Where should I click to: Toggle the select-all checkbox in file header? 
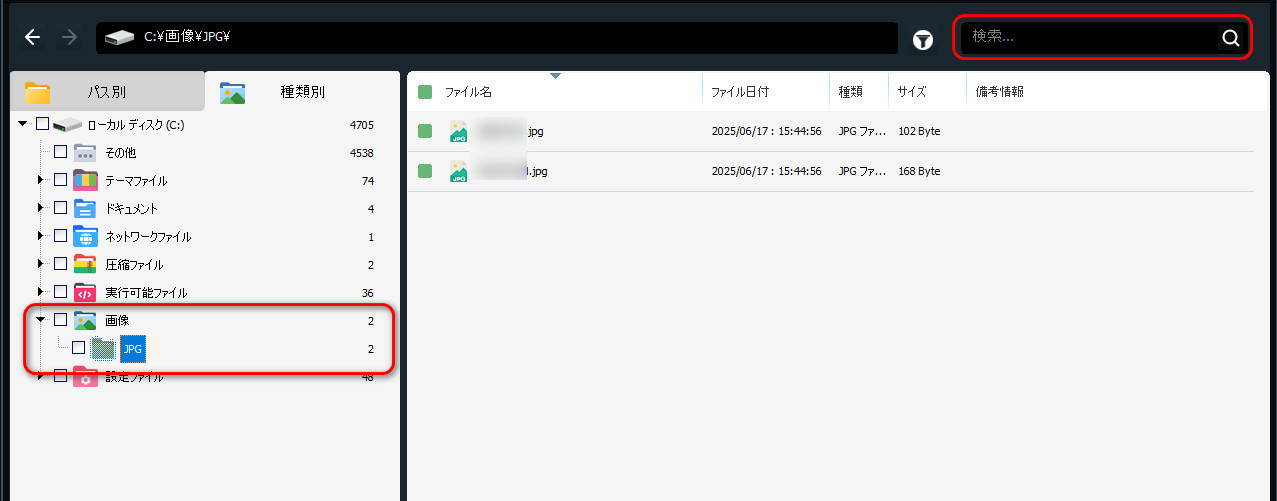425,92
